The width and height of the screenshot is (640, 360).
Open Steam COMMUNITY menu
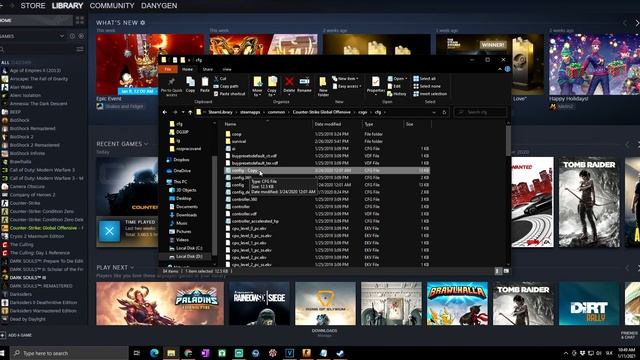tap(112, 6)
